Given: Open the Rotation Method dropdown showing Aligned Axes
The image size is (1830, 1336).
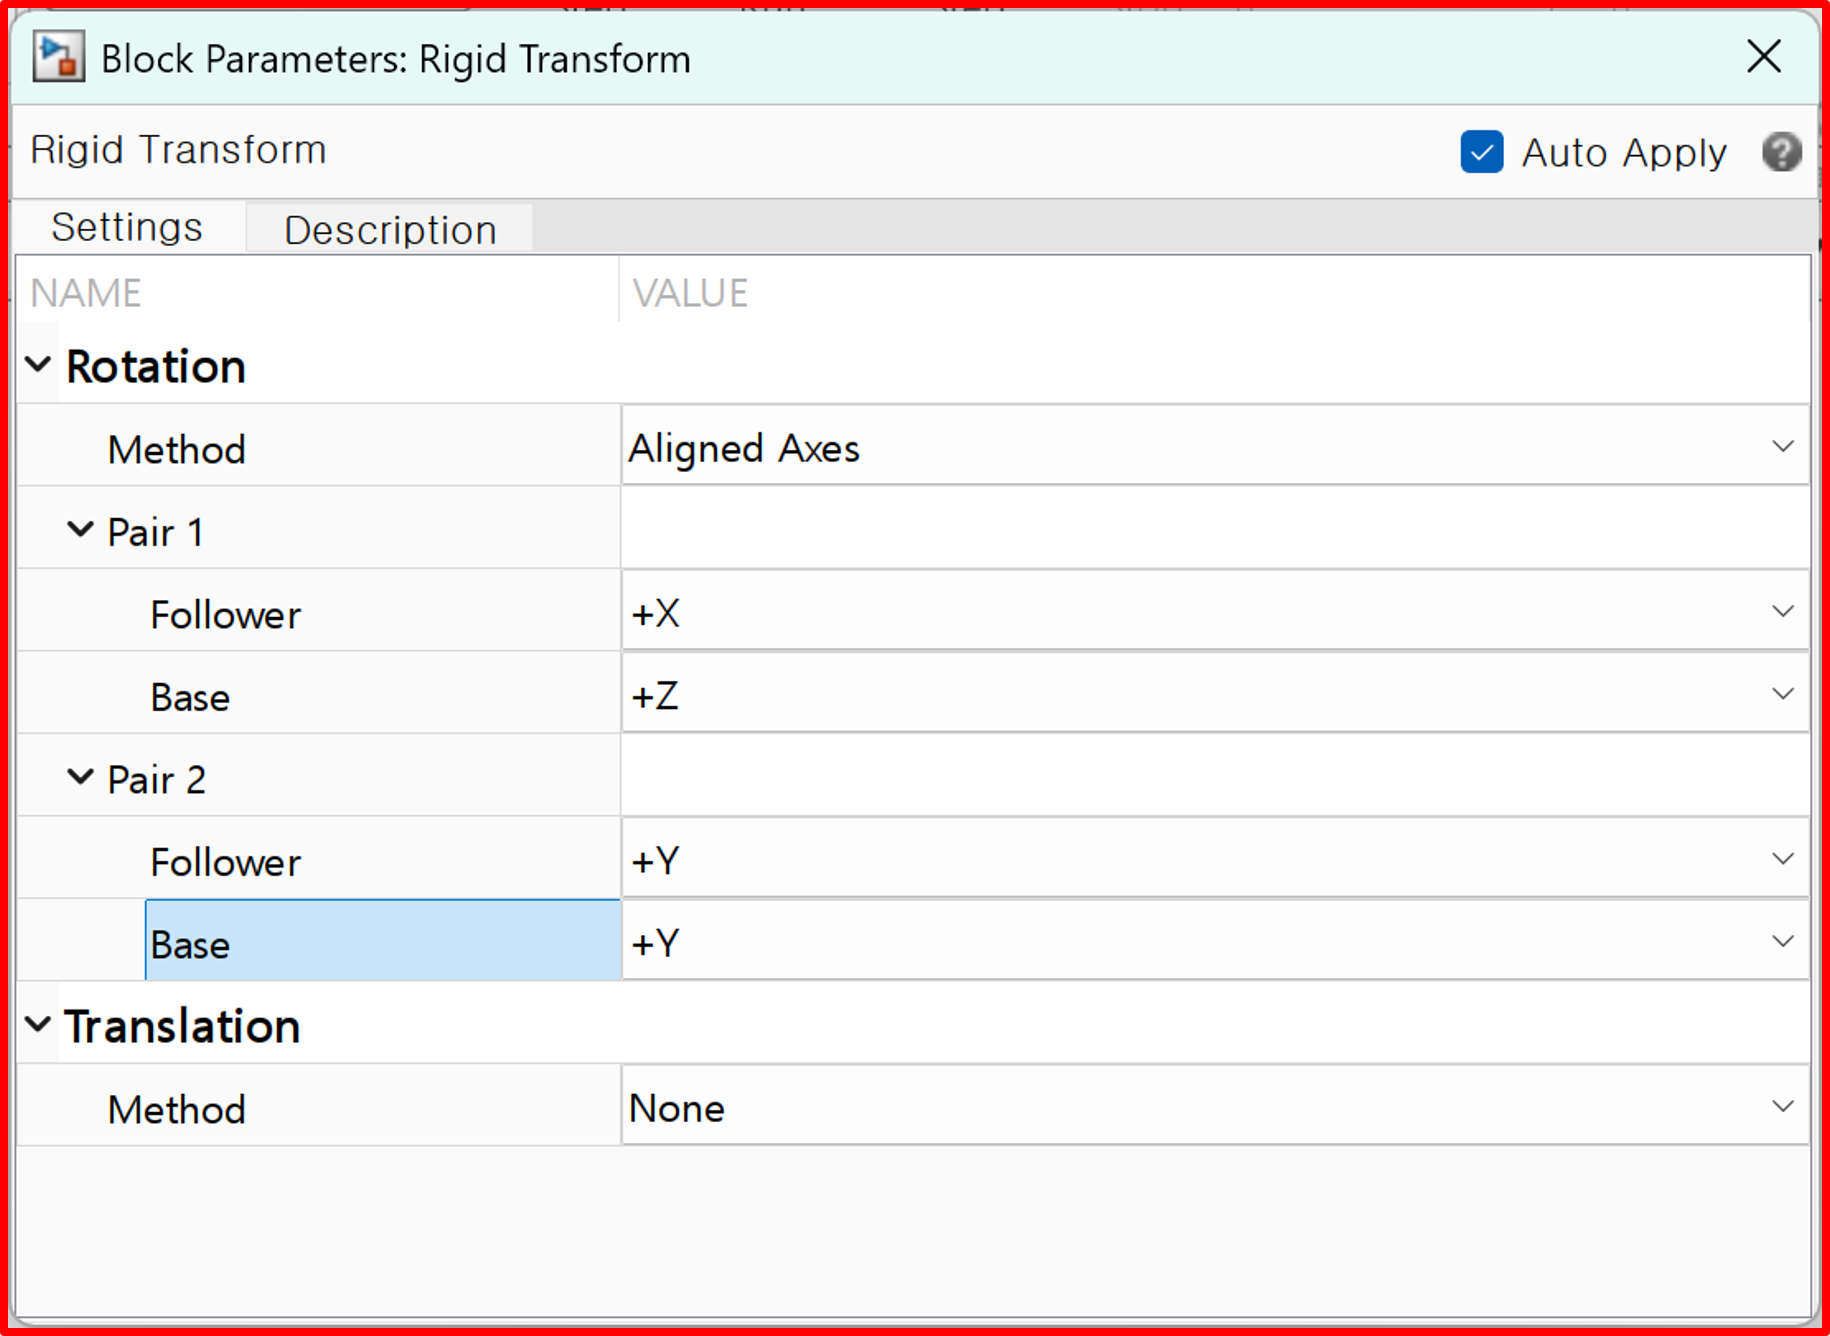Looking at the screenshot, I should (x=1214, y=447).
